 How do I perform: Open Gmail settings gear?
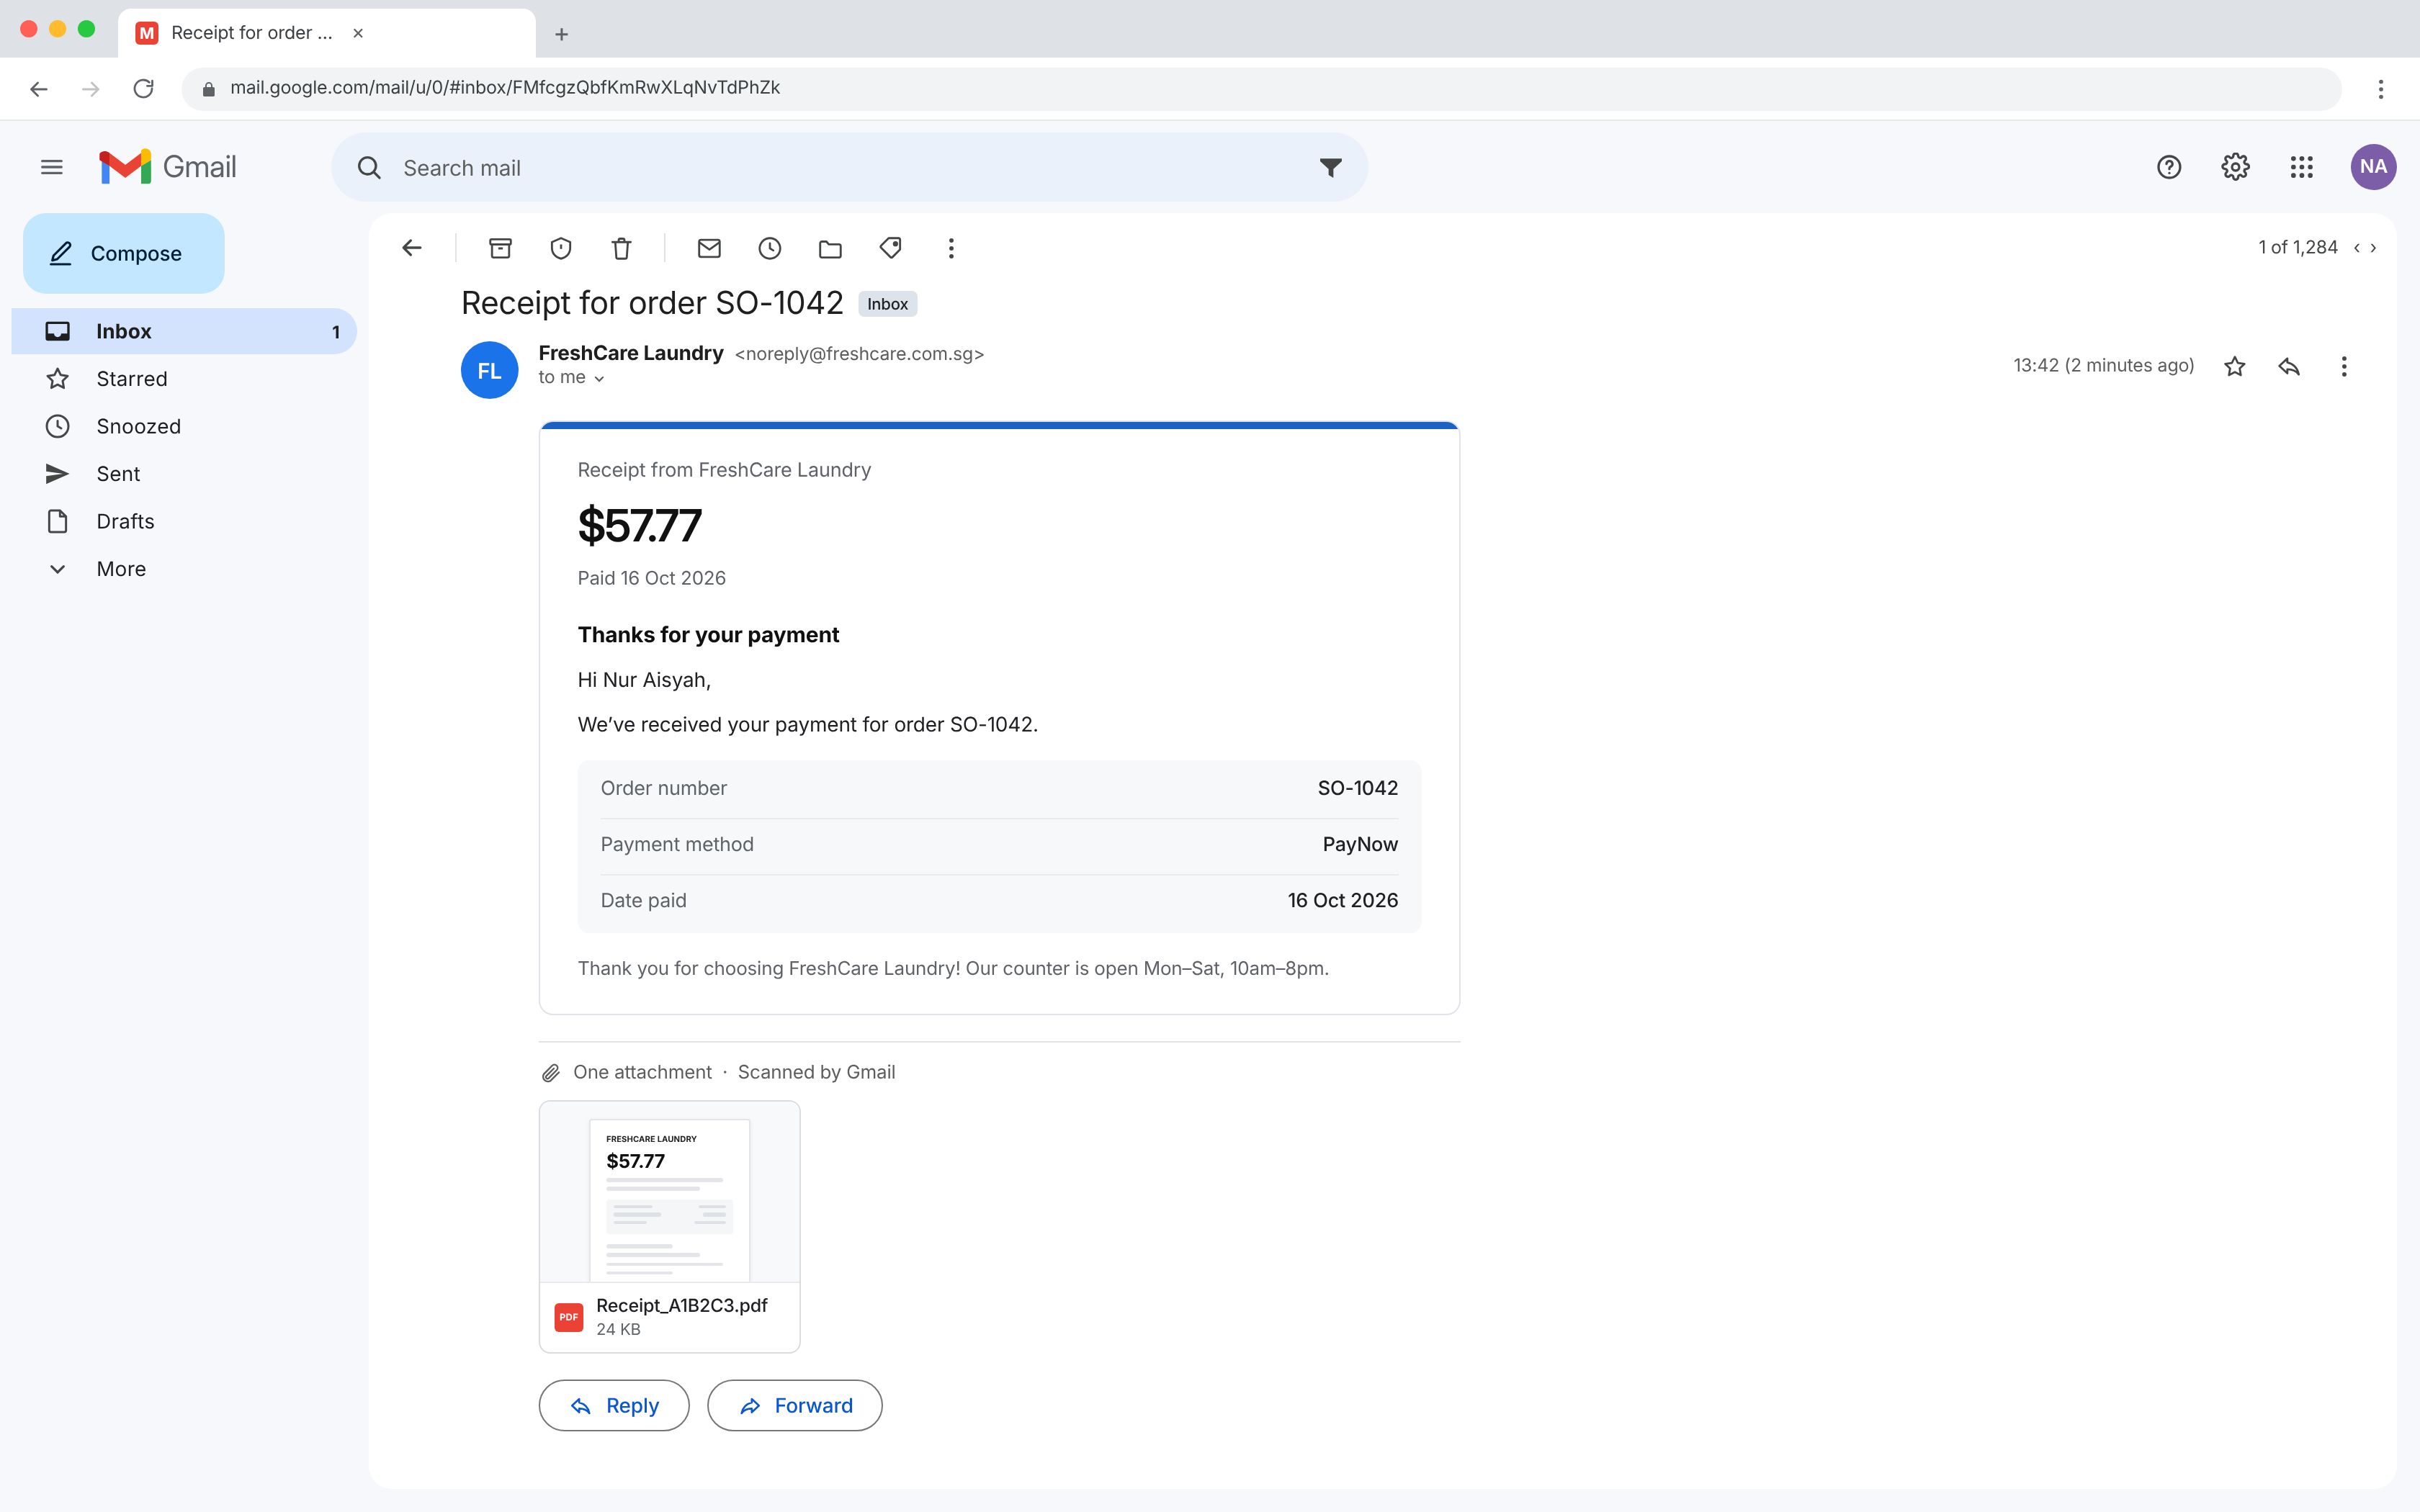tap(2236, 167)
